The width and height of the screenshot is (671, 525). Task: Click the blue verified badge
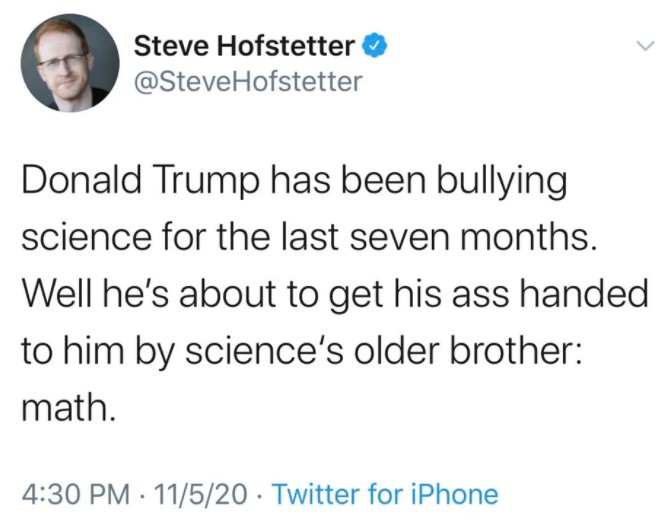(x=373, y=45)
